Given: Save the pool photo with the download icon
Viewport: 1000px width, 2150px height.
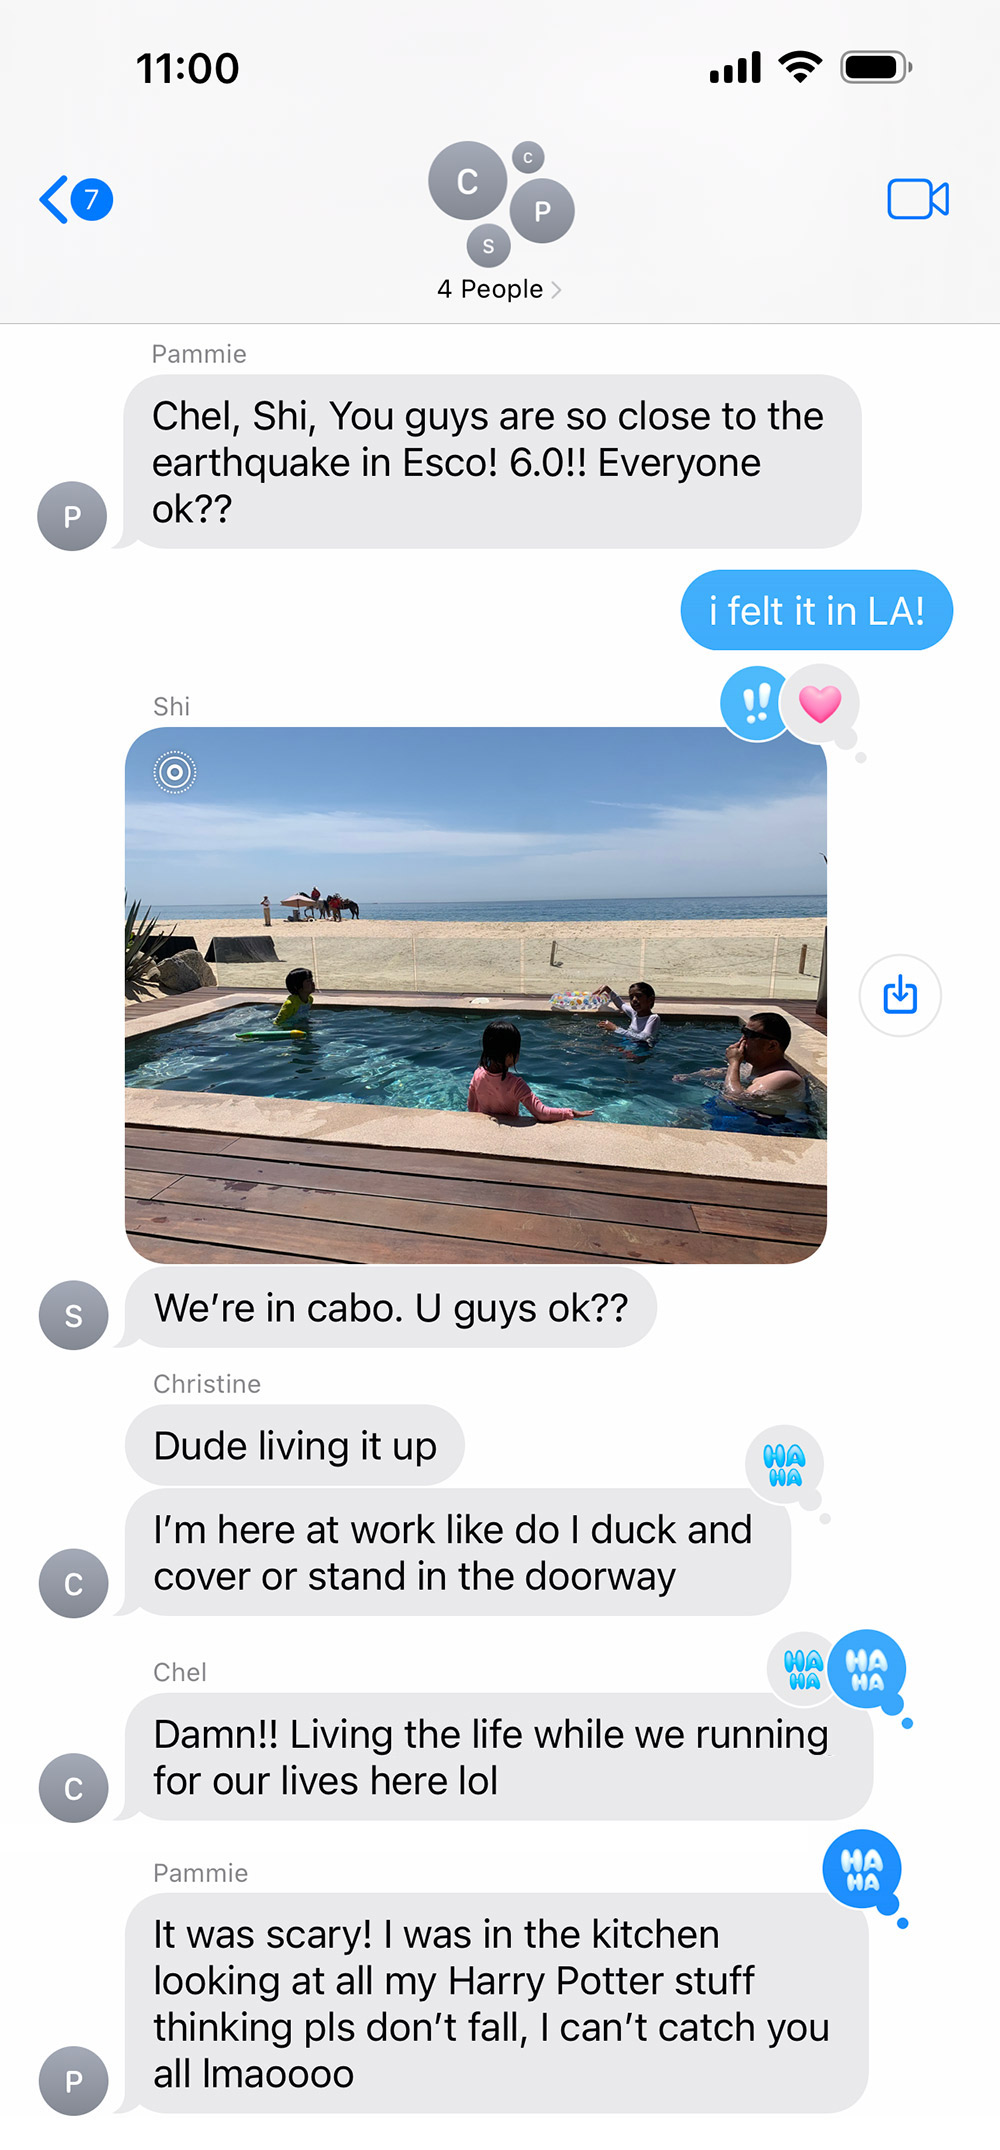Looking at the screenshot, I should point(900,996).
